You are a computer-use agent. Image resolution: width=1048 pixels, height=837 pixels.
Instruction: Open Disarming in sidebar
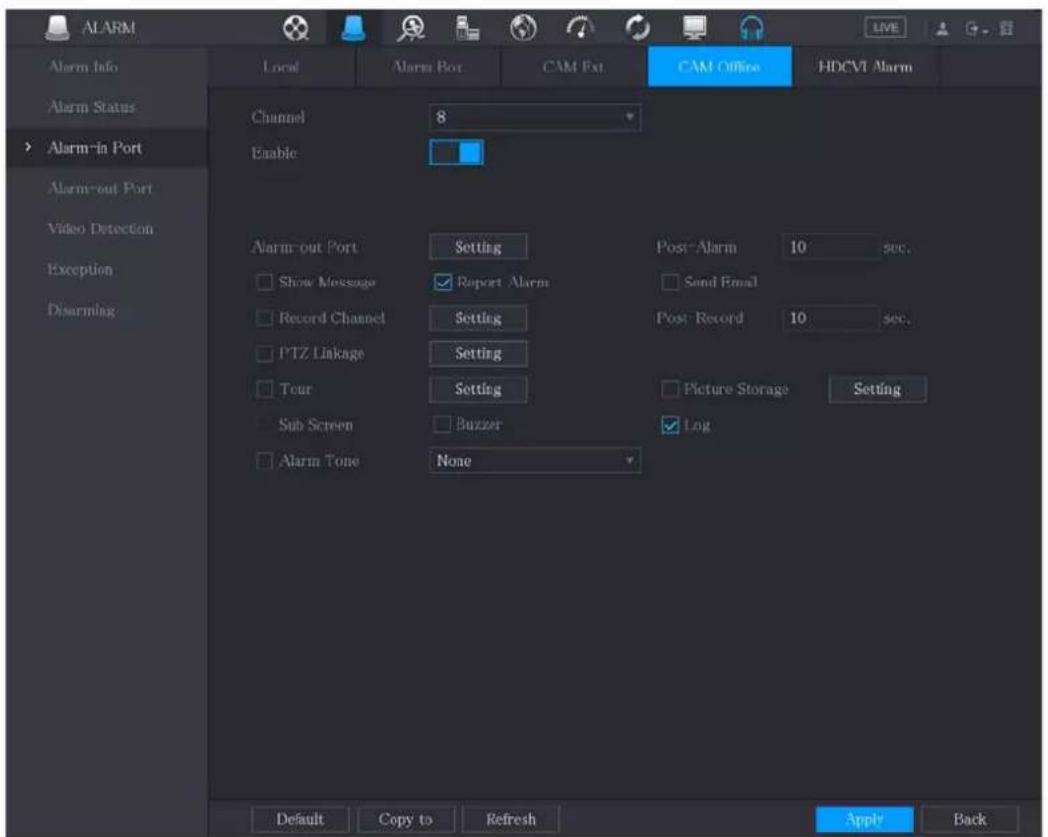tap(82, 310)
